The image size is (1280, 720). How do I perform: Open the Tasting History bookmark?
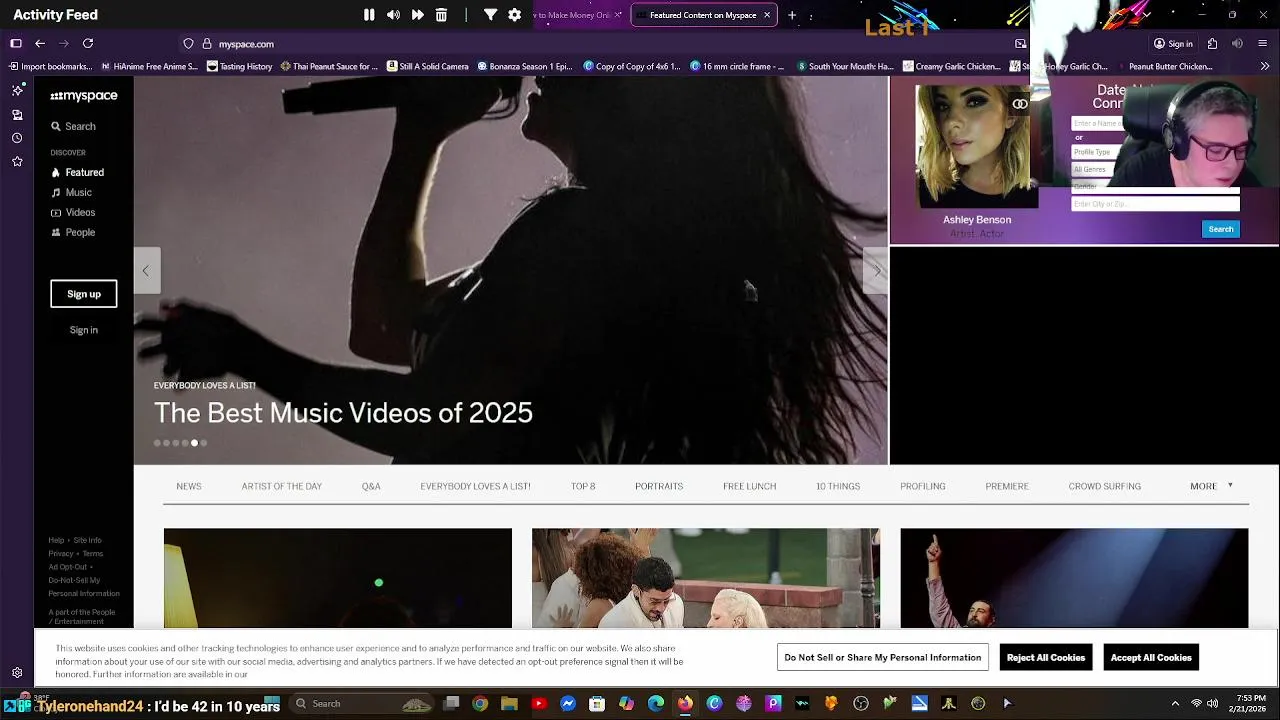pos(239,66)
